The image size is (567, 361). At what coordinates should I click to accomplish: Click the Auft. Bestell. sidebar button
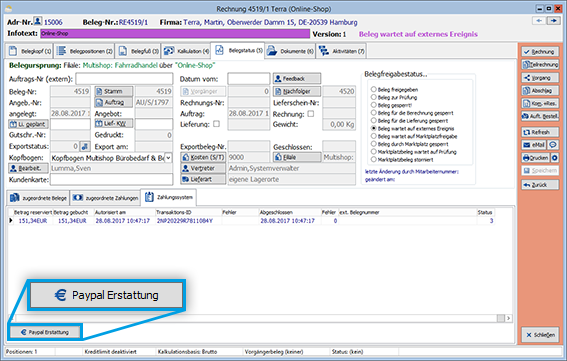pos(540,116)
